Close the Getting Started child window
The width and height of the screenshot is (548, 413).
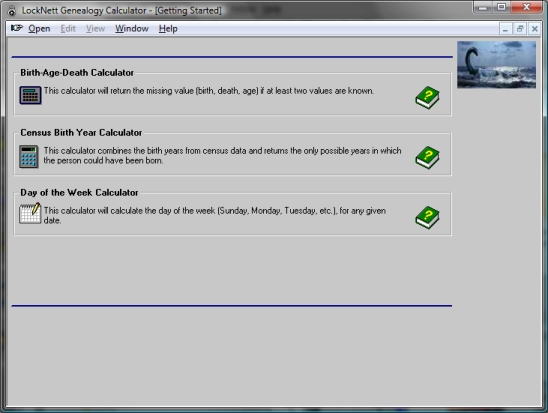[x=535, y=29]
